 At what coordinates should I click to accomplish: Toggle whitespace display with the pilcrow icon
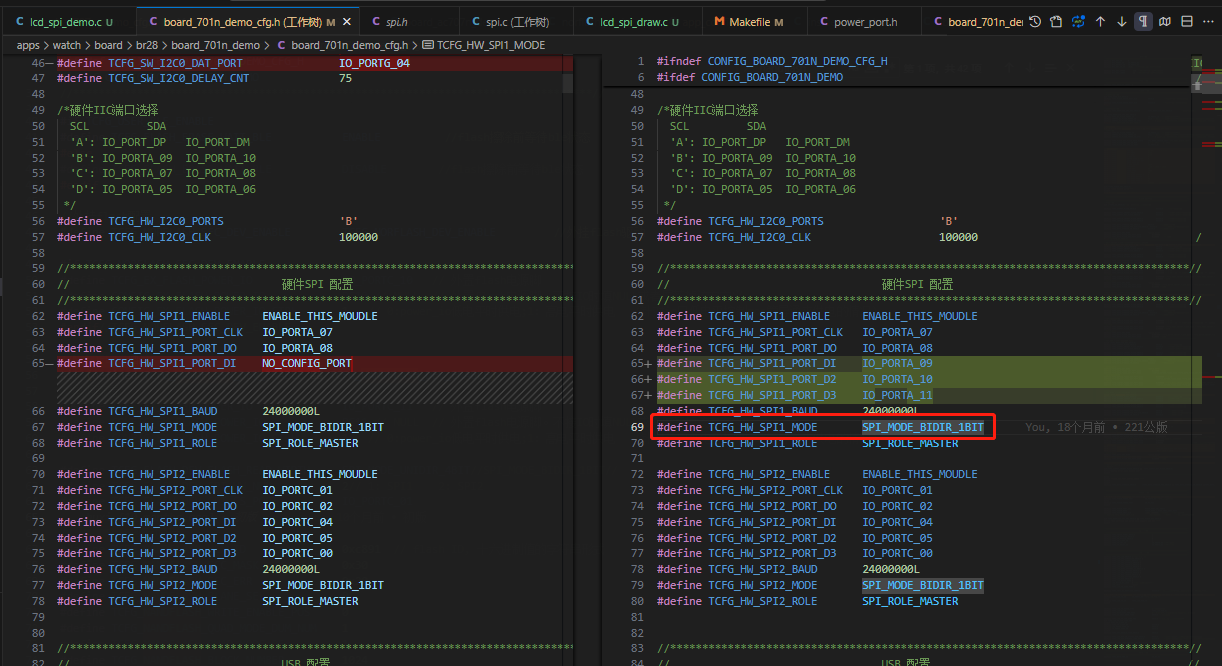[1143, 21]
